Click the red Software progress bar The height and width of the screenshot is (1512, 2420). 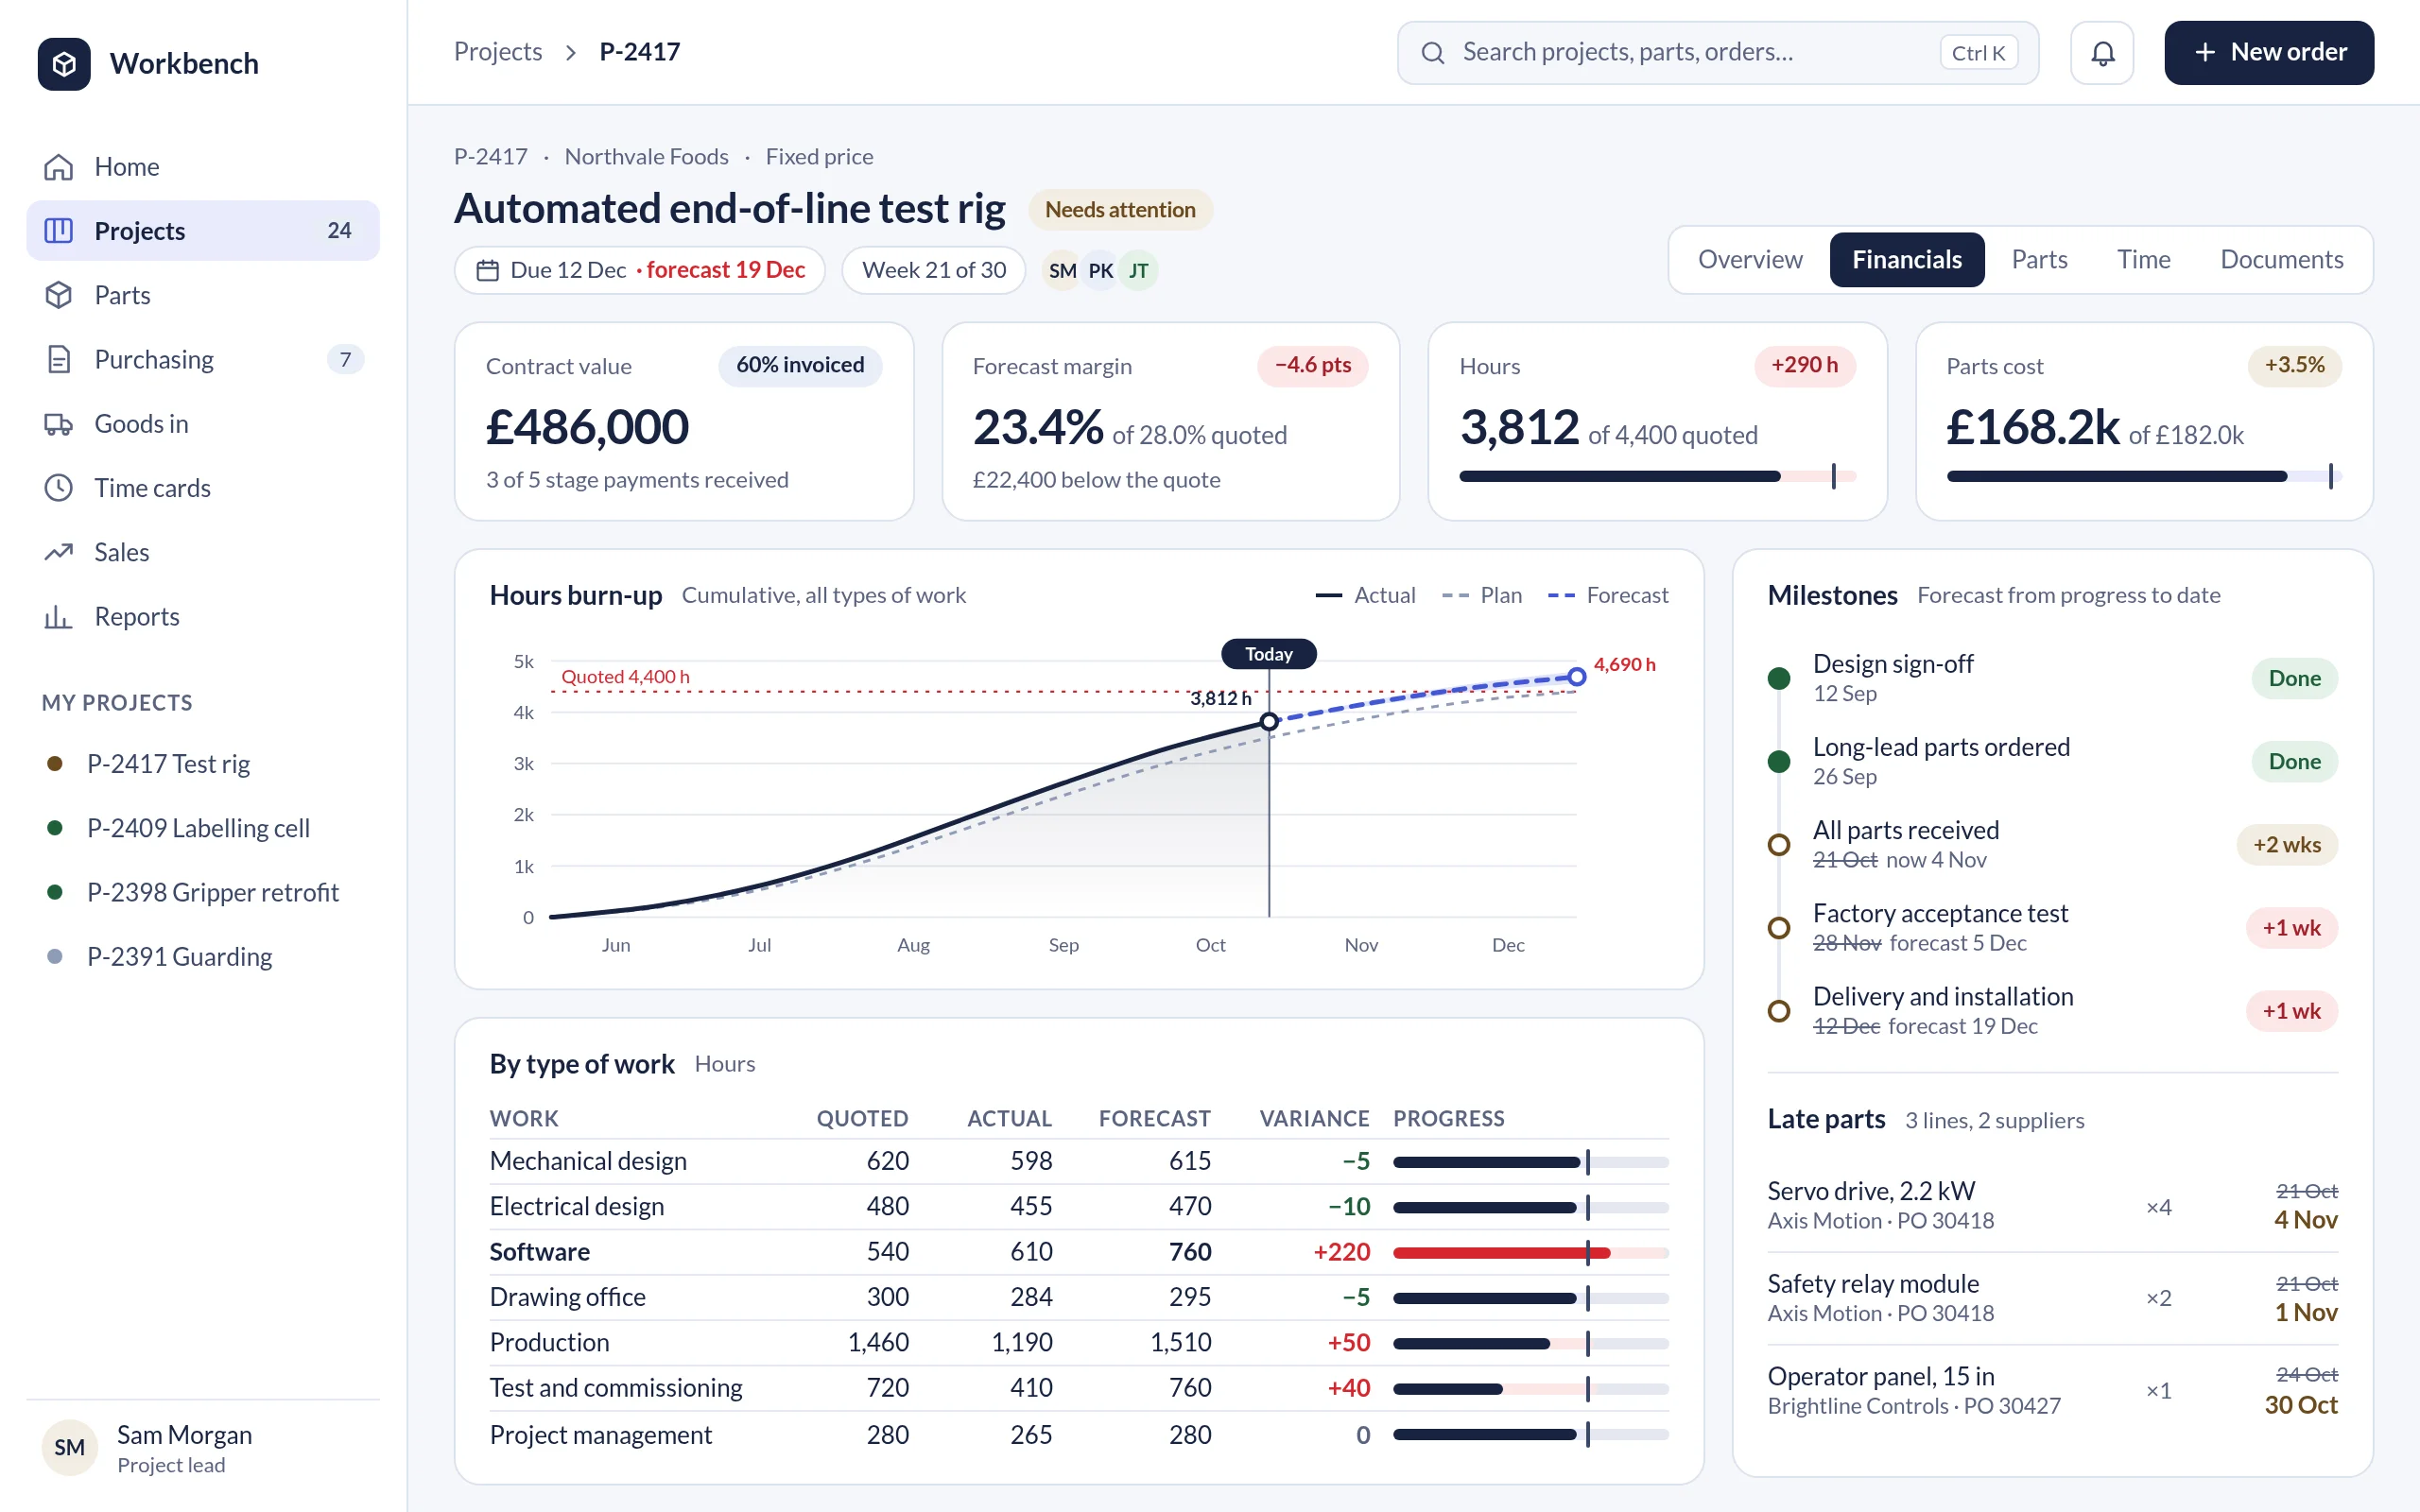click(1531, 1253)
